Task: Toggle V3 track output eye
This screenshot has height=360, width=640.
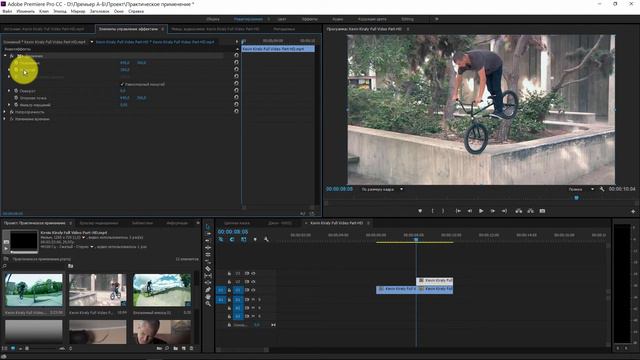Action: pyautogui.click(x=253, y=273)
